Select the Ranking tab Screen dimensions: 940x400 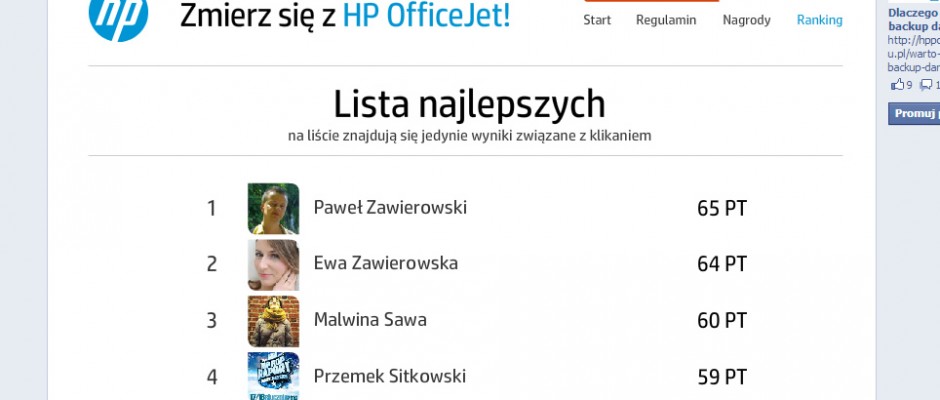[820, 20]
